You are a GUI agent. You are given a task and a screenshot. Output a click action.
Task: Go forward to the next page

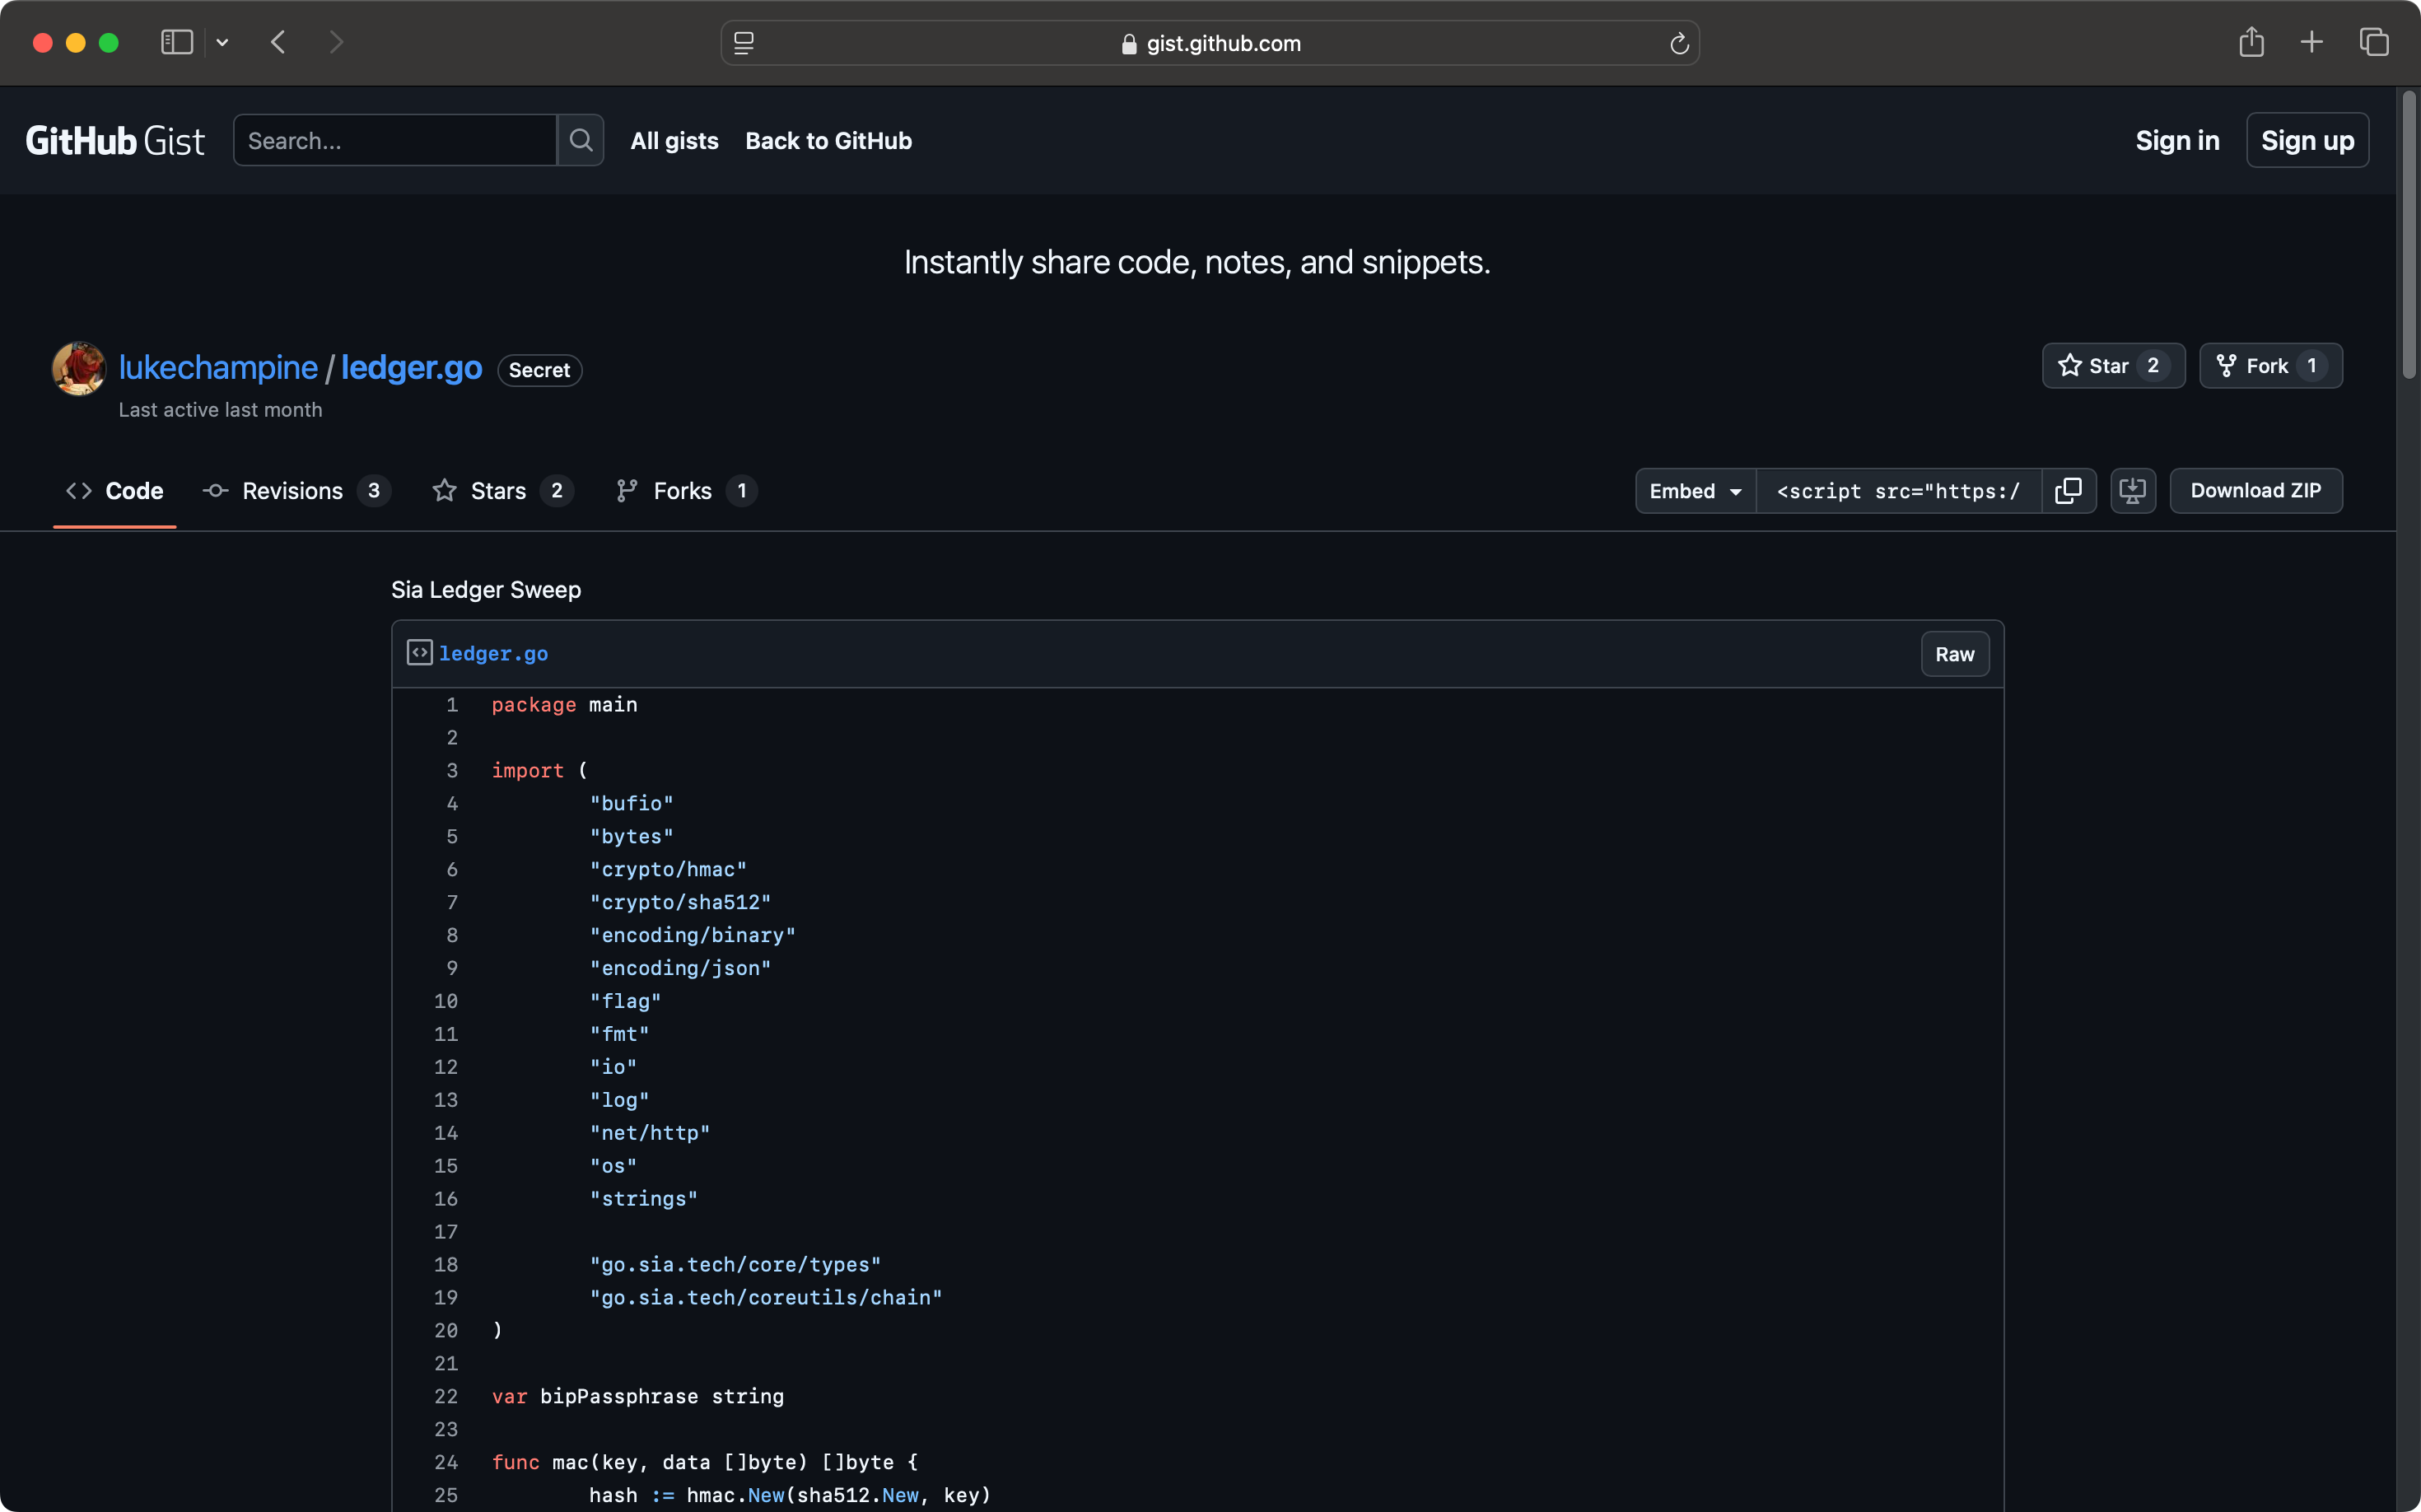tap(337, 42)
